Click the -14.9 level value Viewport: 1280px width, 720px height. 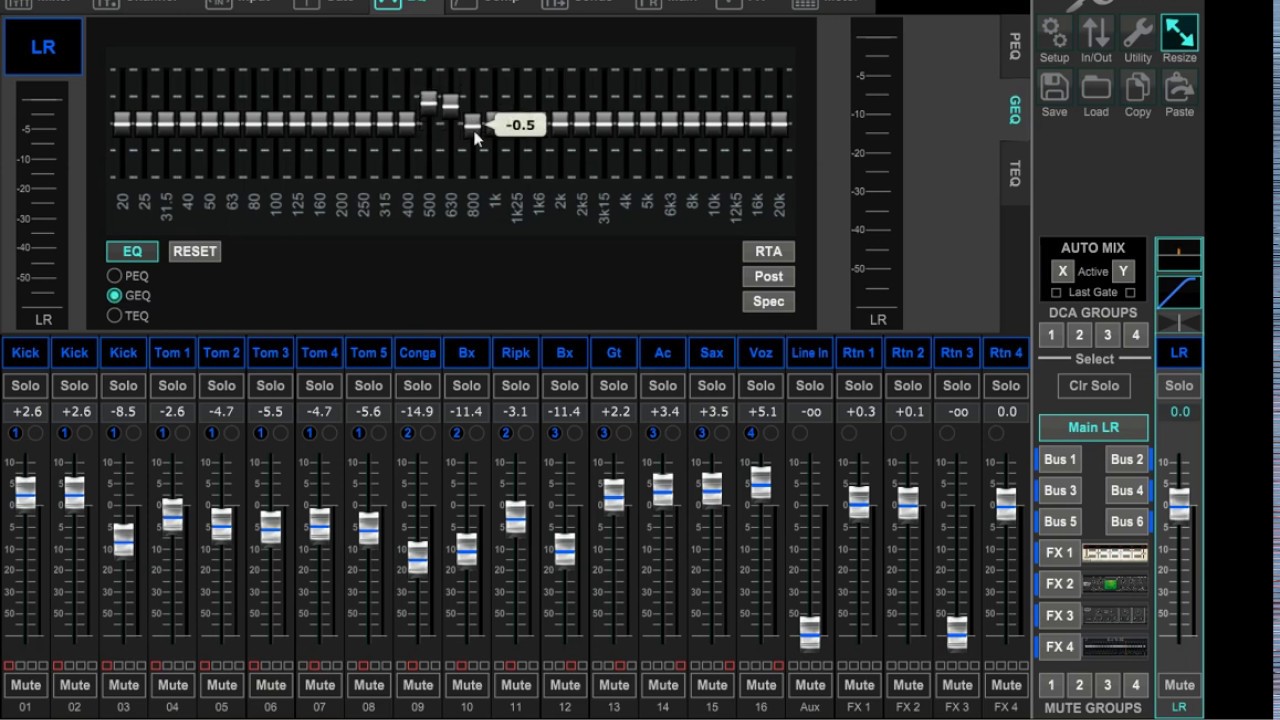(x=418, y=412)
